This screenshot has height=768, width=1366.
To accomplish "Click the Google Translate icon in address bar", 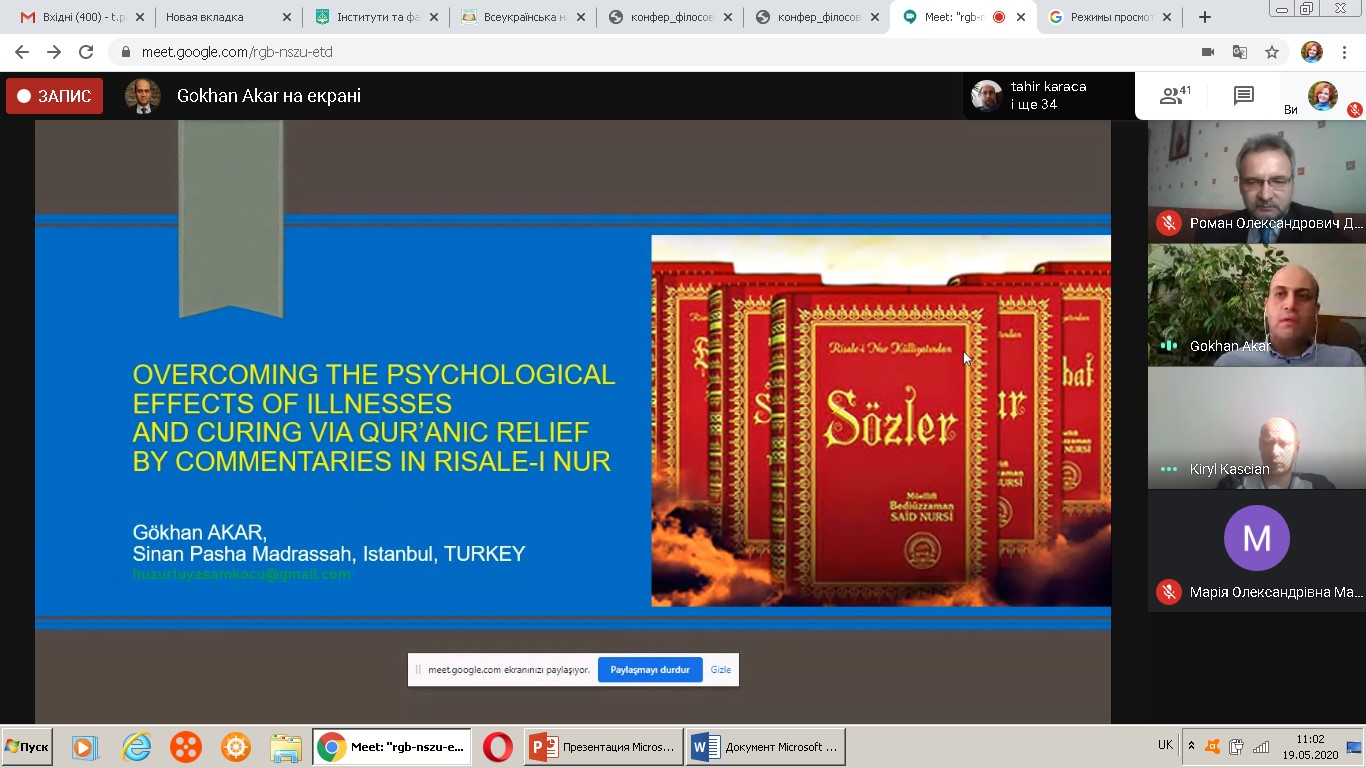I will [1240, 52].
